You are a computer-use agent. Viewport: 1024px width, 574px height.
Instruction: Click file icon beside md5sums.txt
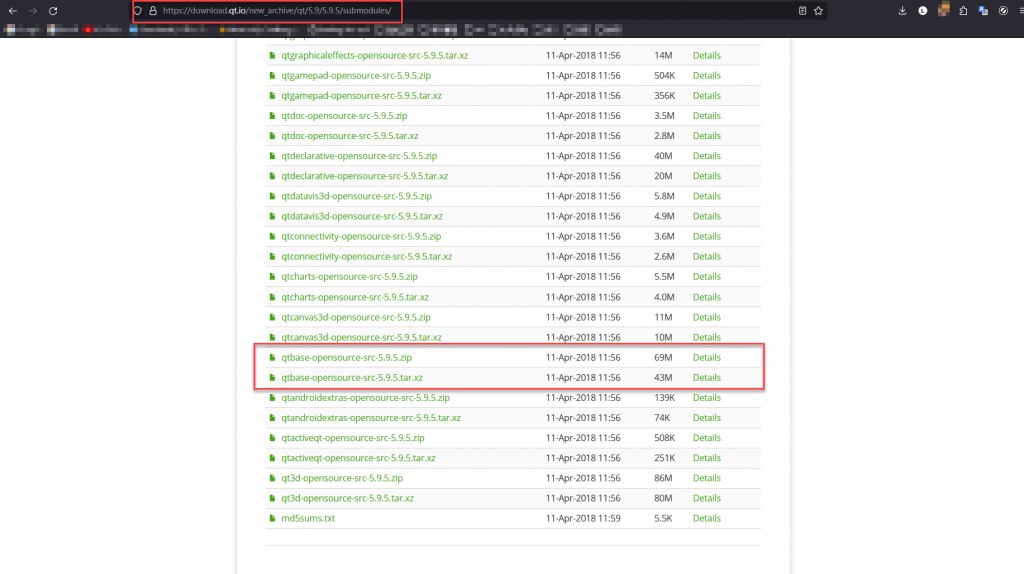coord(272,518)
